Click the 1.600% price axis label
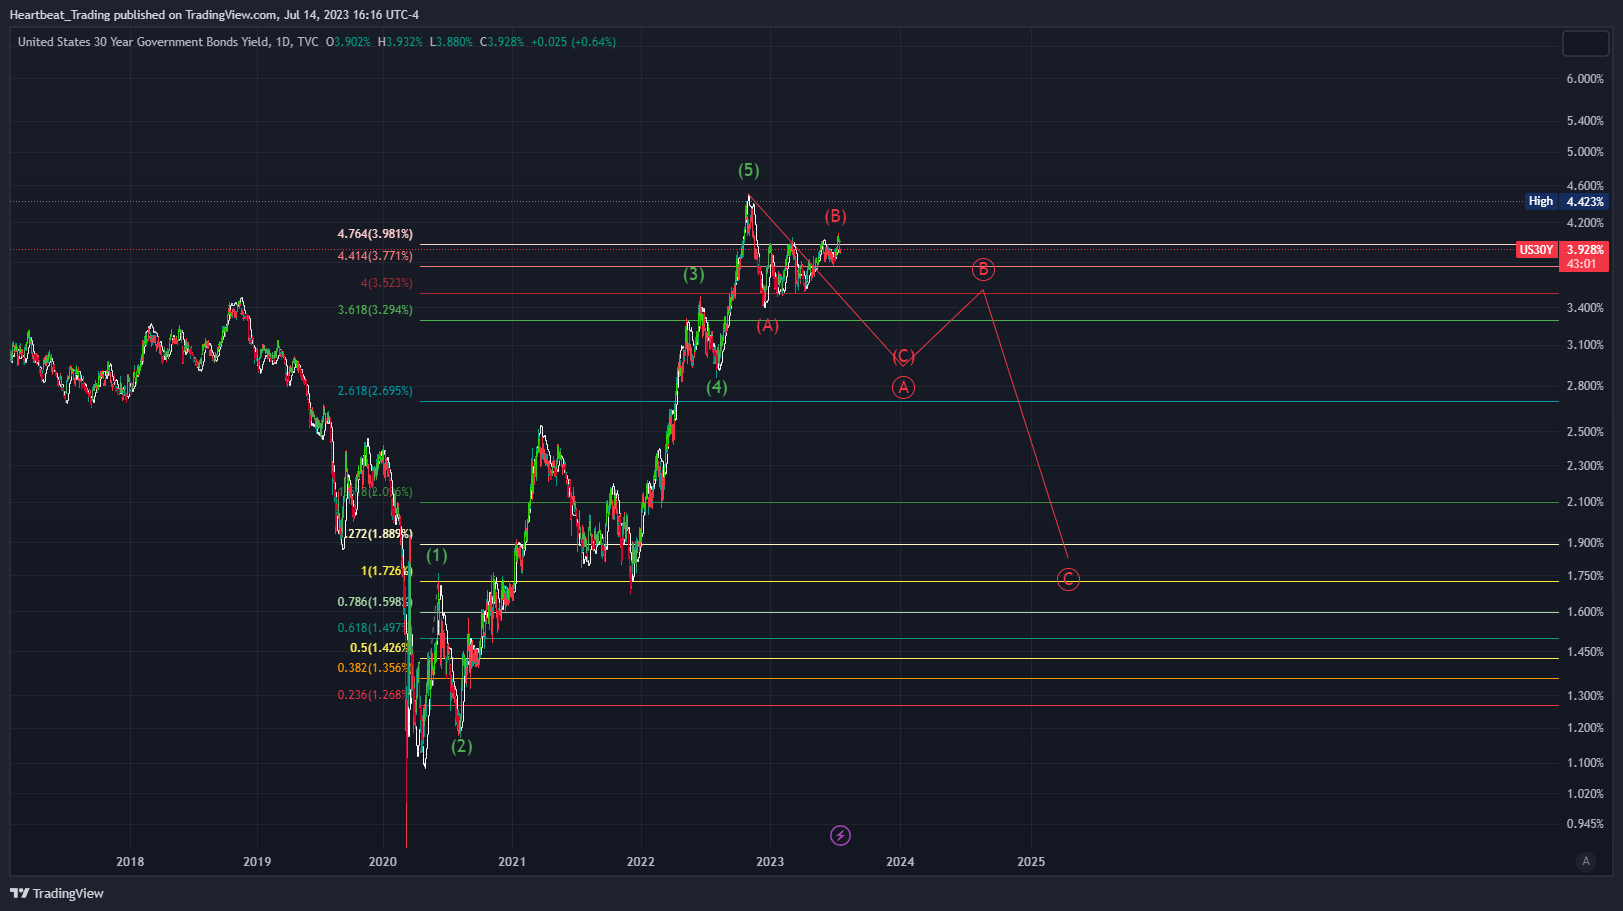The width and height of the screenshot is (1623, 911). click(x=1585, y=612)
